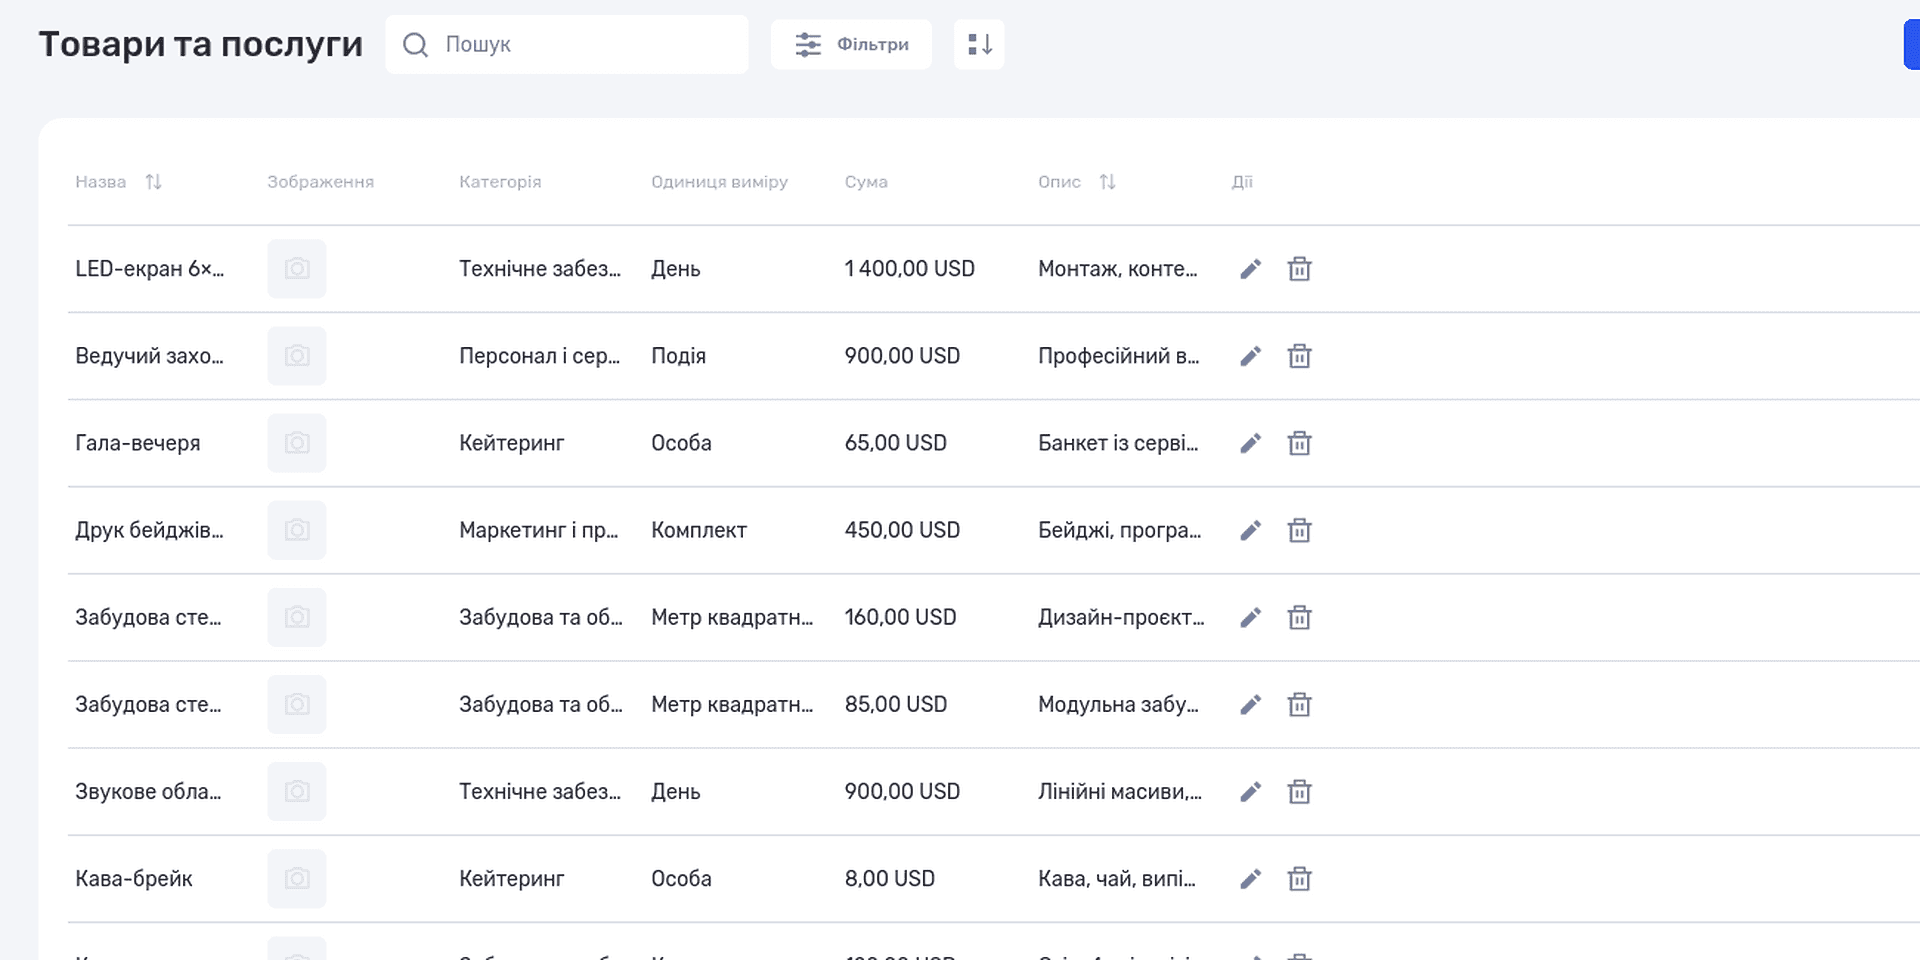Edit the Друк бейджів row
This screenshot has height=960, width=1920.
coord(1250,530)
